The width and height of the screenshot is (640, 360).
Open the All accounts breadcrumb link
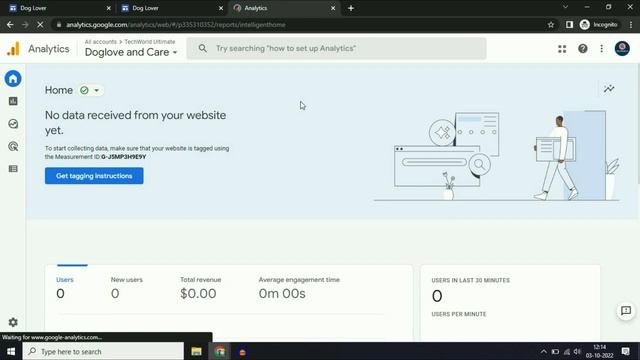coord(100,42)
